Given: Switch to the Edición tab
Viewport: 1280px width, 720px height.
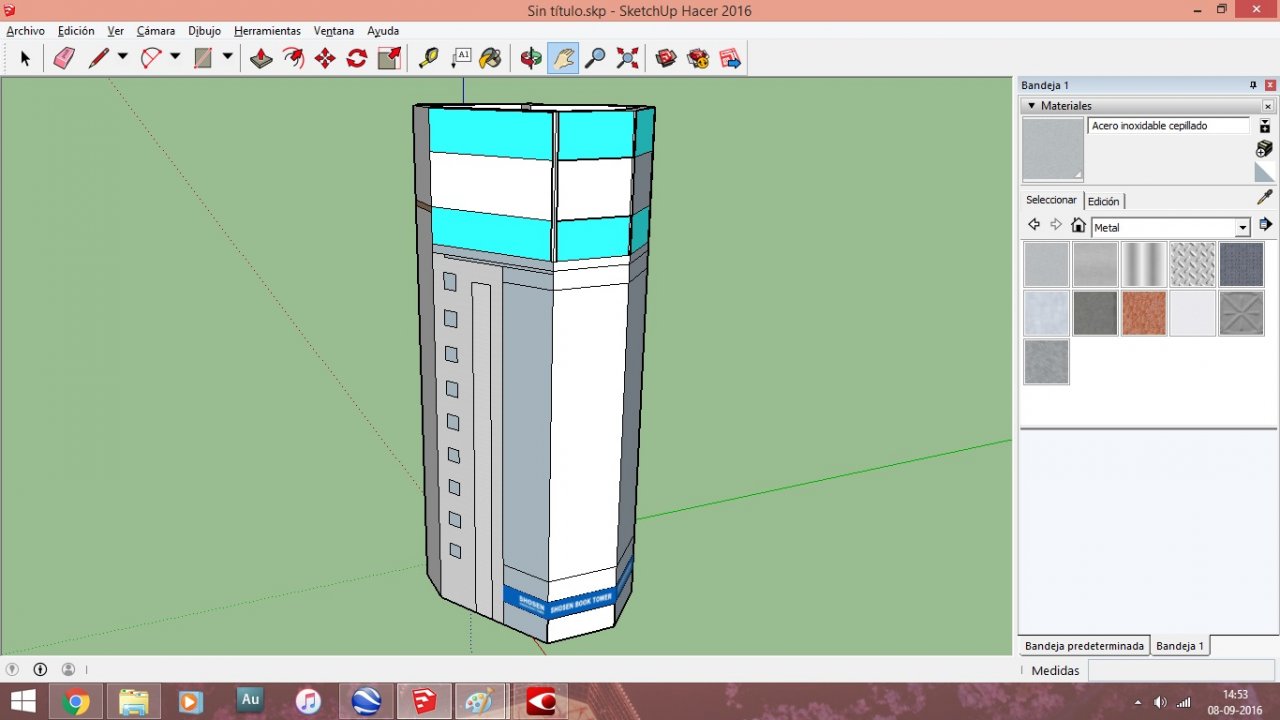Looking at the screenshot, I should (1104, 201).
